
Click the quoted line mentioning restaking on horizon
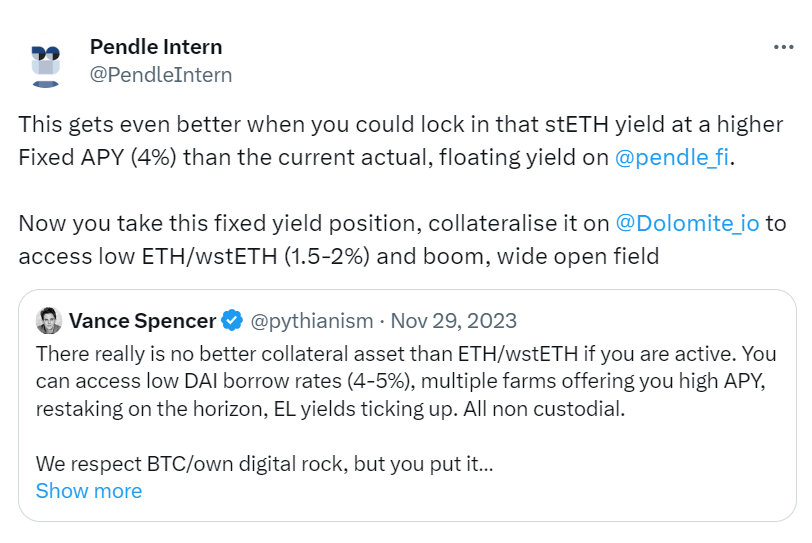click(330, 409)
